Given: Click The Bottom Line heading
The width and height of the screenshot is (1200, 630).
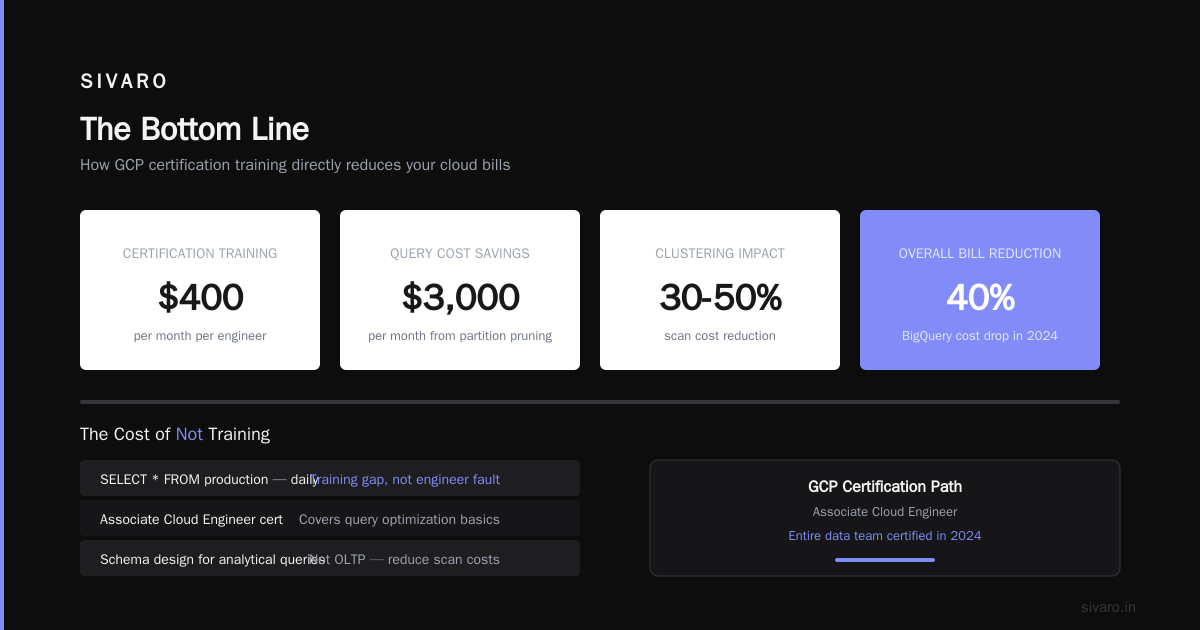Looking at the screenshot, I should coord(195,129).
